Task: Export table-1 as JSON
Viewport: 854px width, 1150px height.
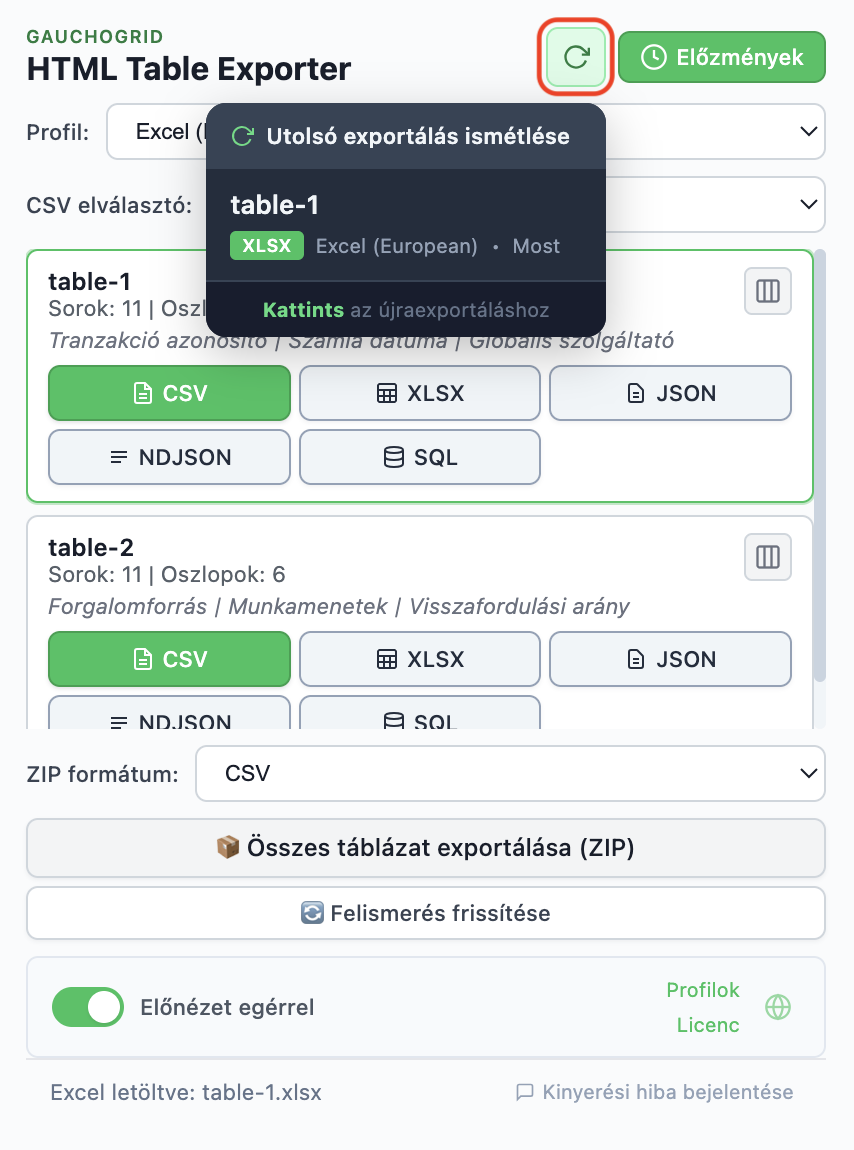Action: [670, 393]
